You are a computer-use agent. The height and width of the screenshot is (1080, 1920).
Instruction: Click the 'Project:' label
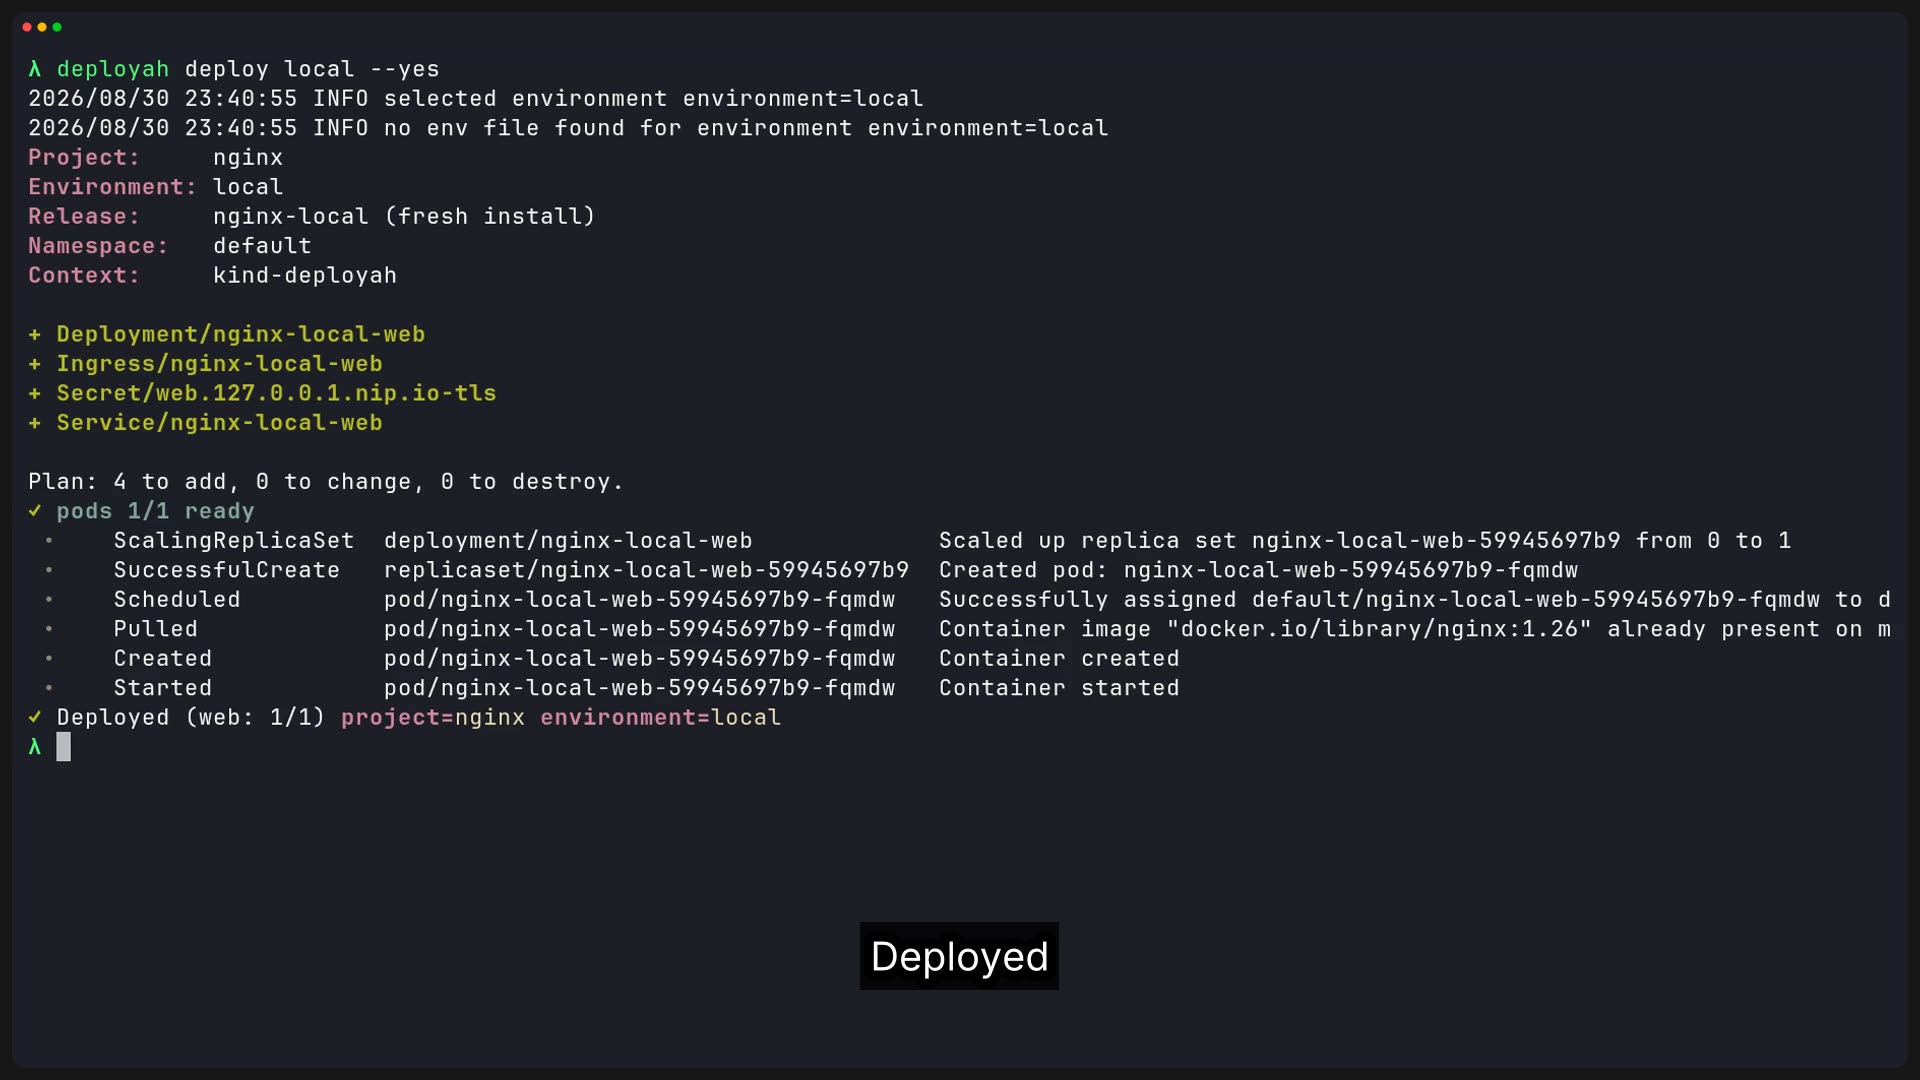[84, 158]
